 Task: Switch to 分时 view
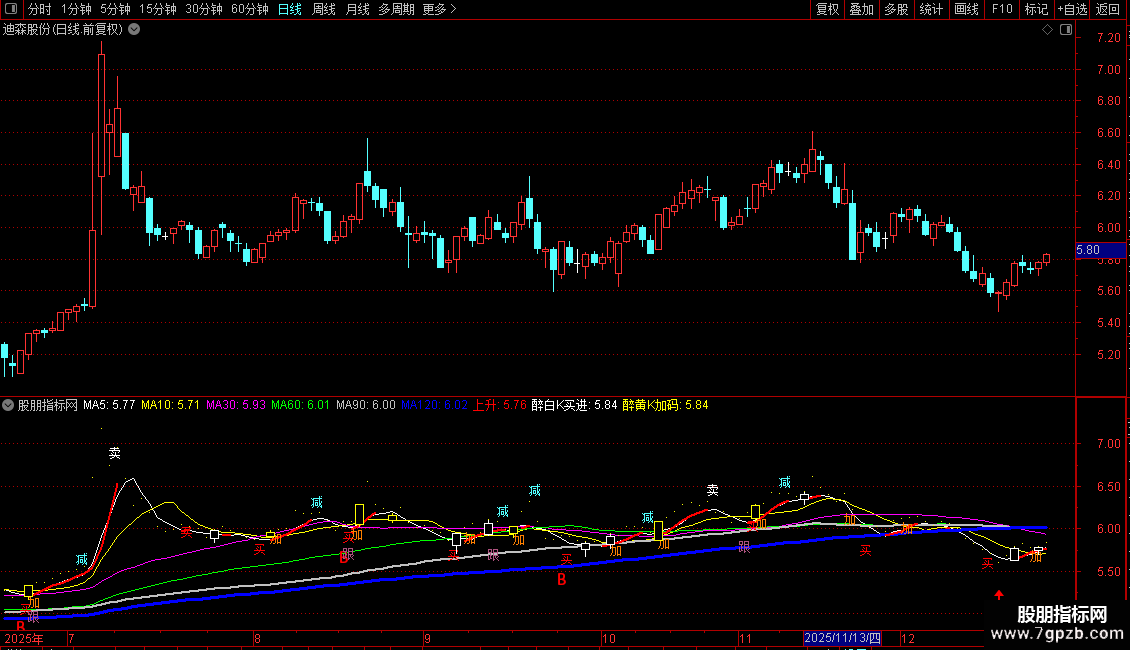pos(40,9)
